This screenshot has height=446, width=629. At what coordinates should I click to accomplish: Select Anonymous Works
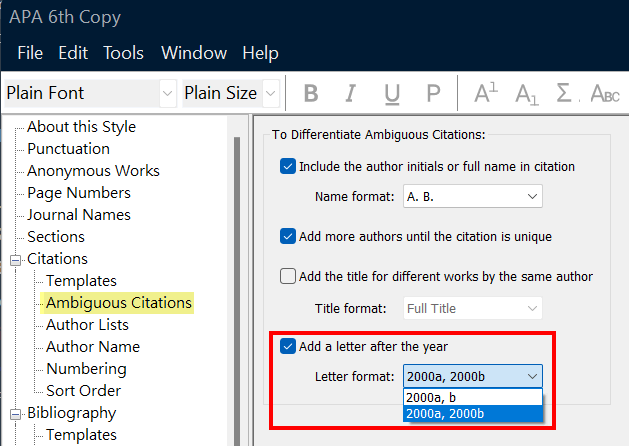(93, 171)
